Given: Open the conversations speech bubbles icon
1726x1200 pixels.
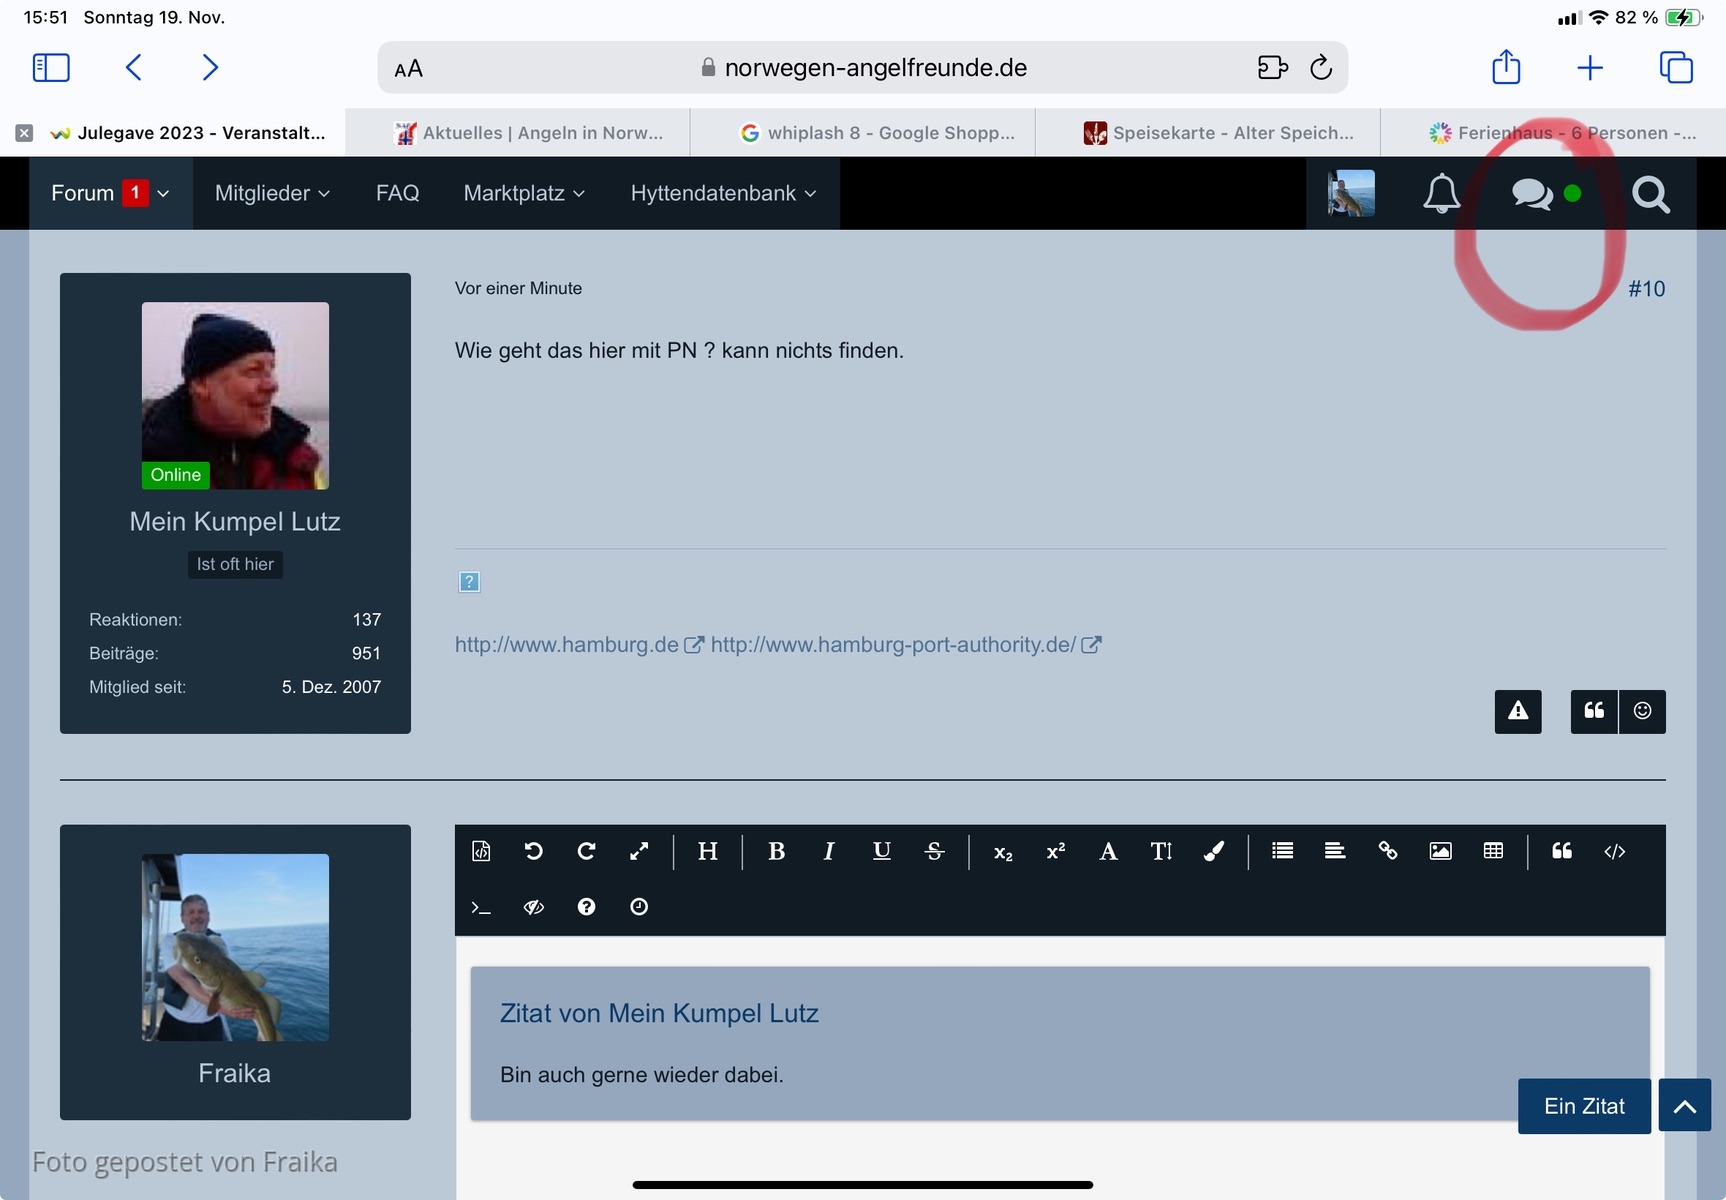Looking at the screenshot, I should point(1532,193).
